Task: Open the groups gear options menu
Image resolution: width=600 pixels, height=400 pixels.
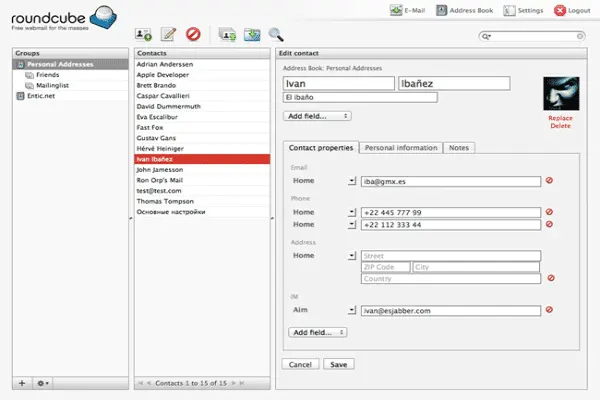Action: click(43, 383)
